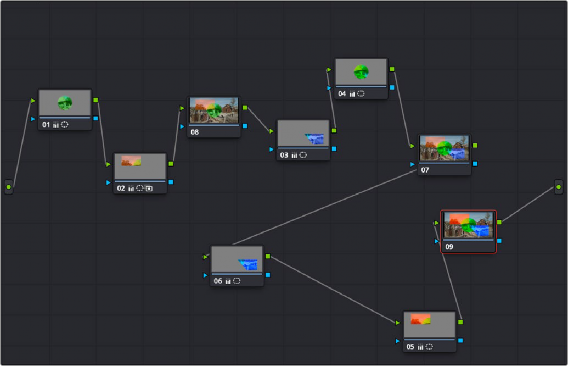Screen dimensions: 568x366
Task: Click node 01 green RGB output square
Action: coord(96,100)
